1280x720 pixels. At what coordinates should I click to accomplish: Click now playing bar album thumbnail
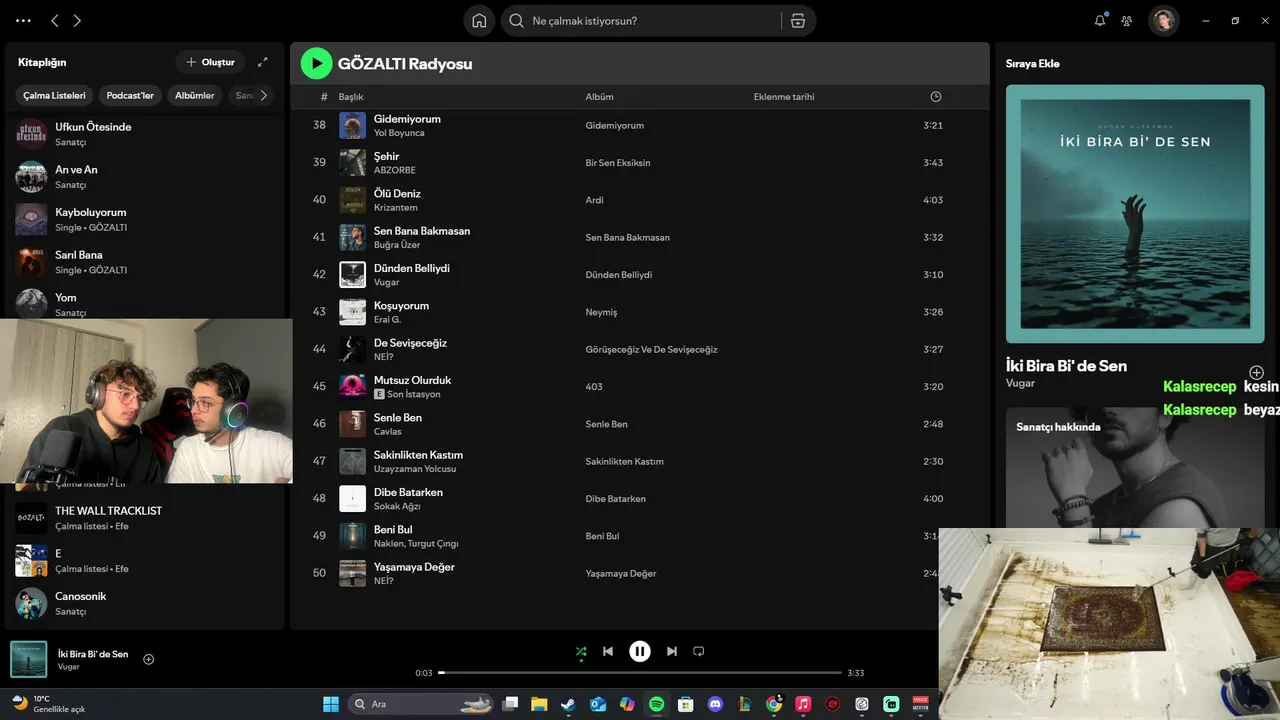29,659
